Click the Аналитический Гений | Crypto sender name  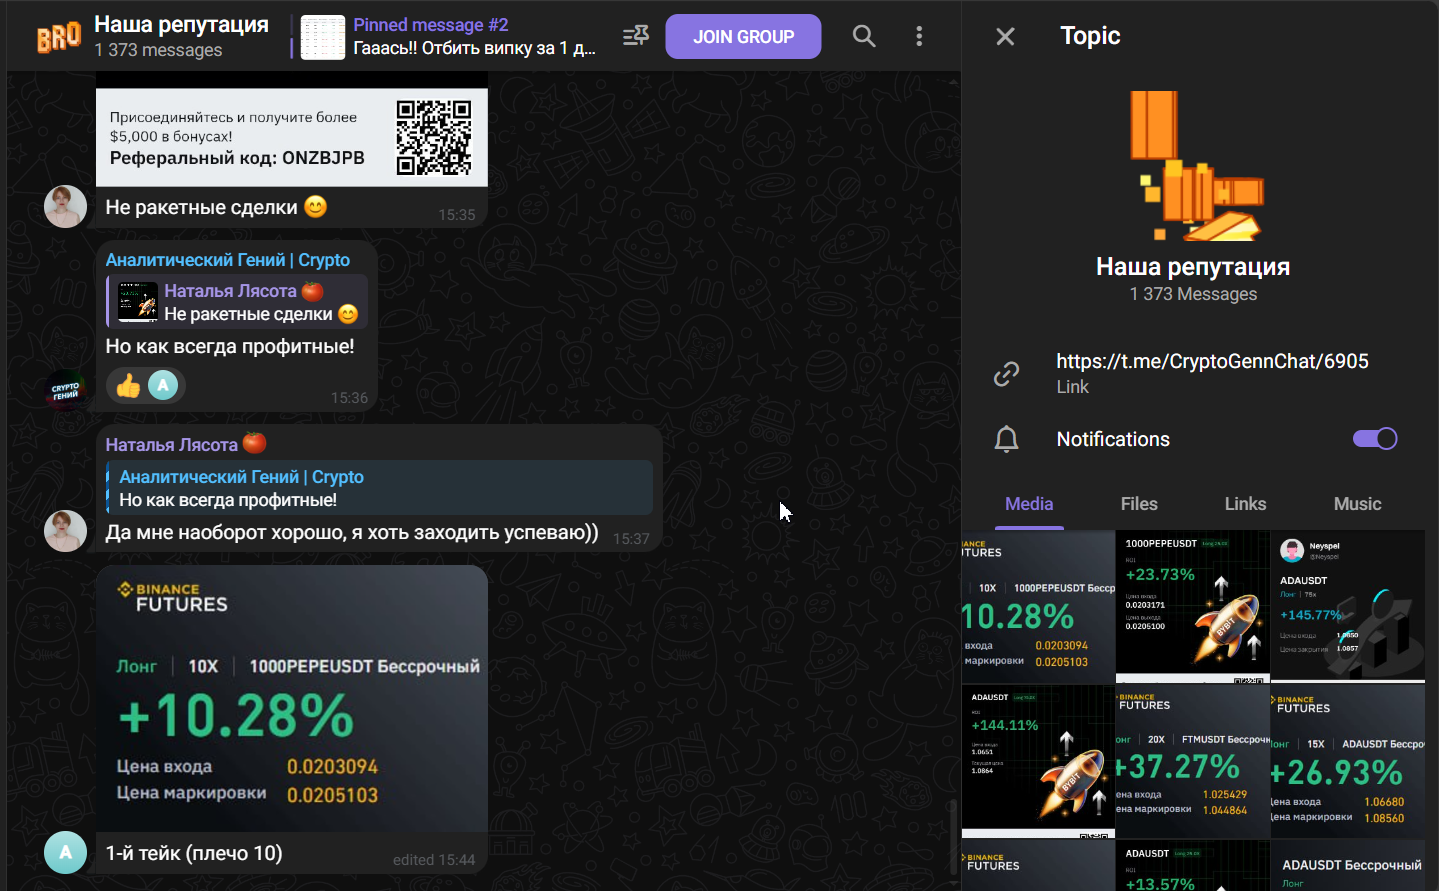[x=228, y=260]
